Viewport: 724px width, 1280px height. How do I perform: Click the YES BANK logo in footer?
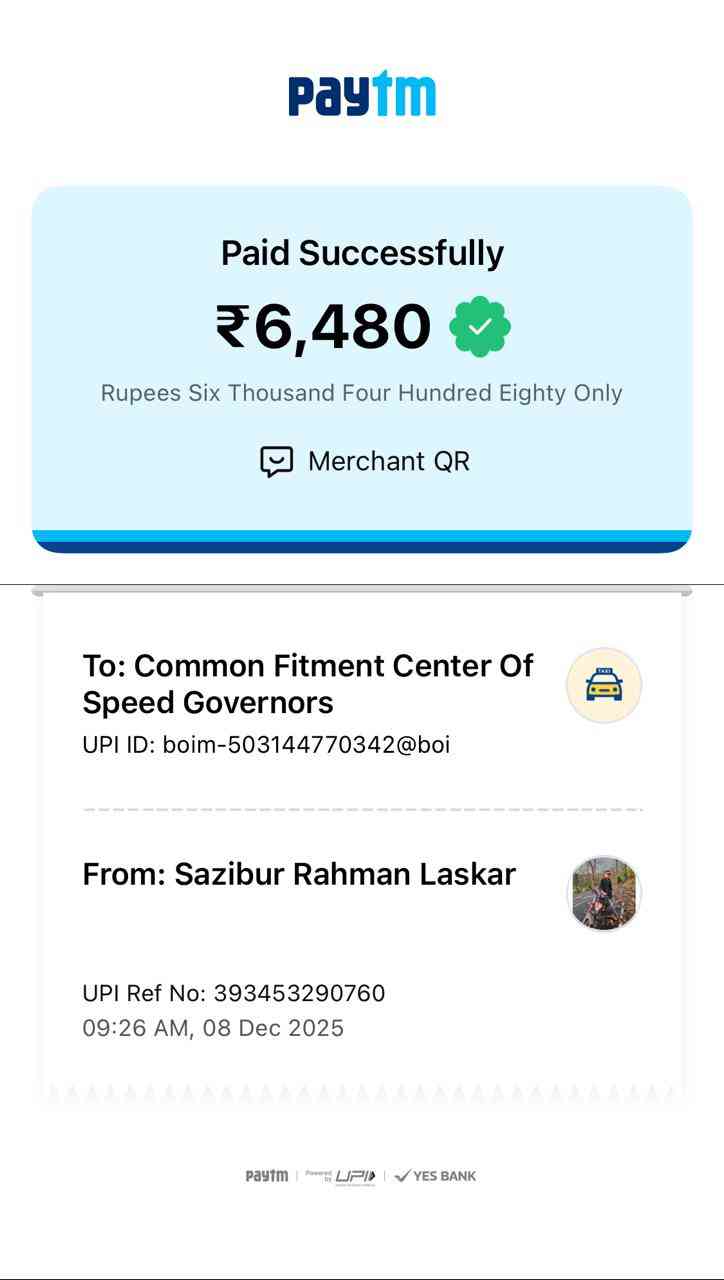coord(436,1176)
